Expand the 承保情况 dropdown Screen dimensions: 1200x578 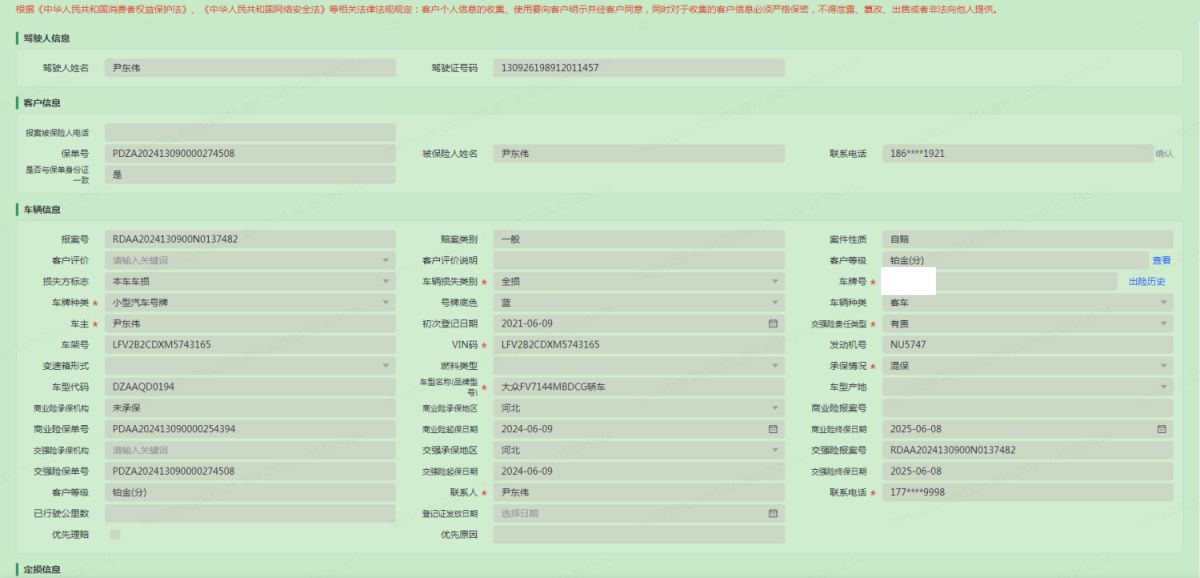click(x=1164, y=366)
